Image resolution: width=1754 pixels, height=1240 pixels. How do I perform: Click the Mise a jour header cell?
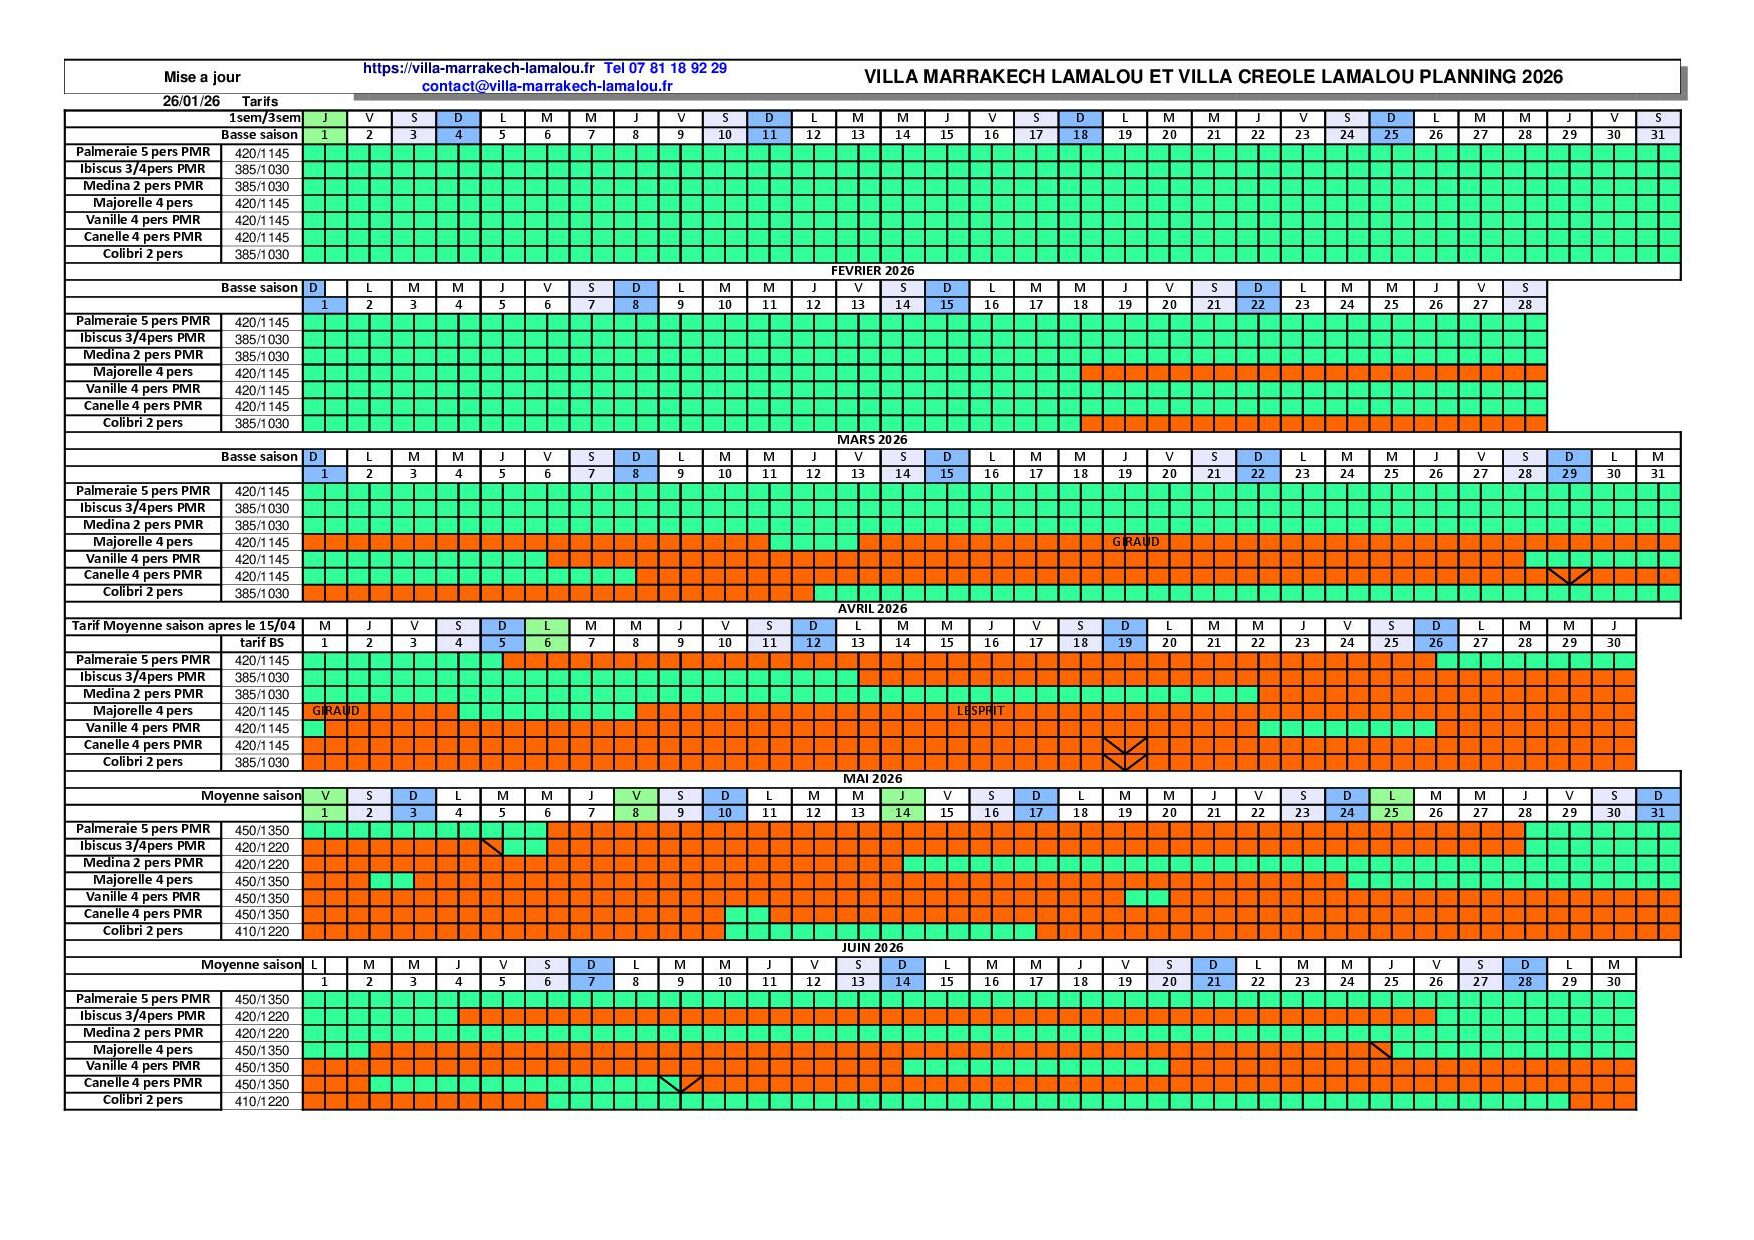click(x=202, y=77)
